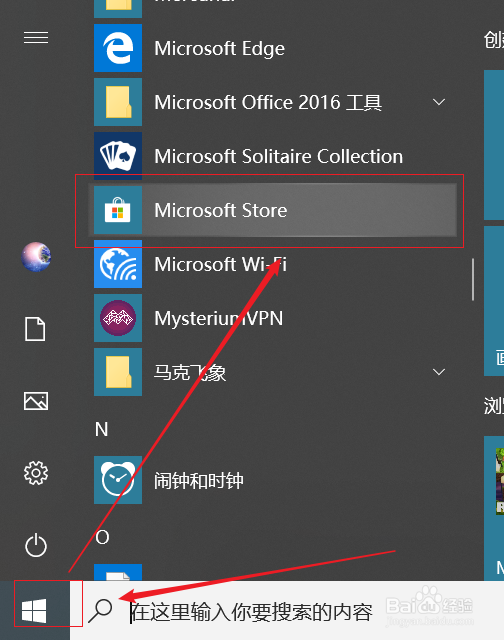Click the Microsoft Wi-Fi globe icon
The image size is (504, 640).
pyautogui.click(x=118, y=264)
